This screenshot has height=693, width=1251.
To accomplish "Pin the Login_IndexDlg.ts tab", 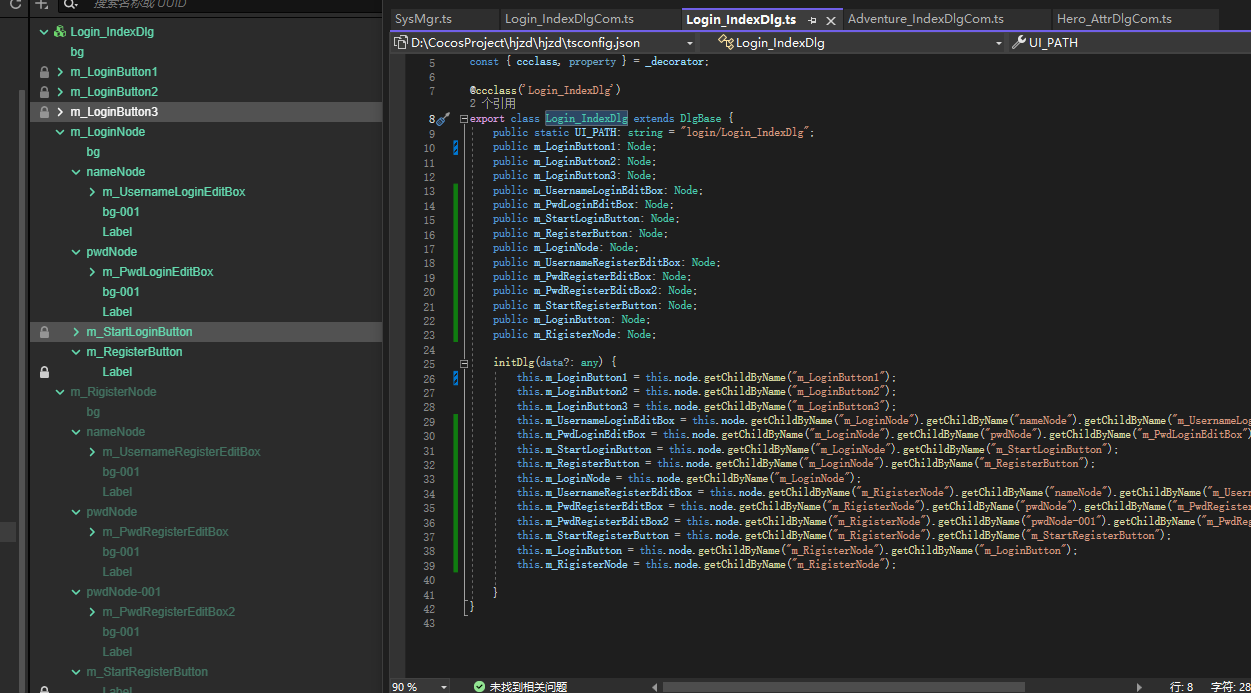I will [812, 20].
